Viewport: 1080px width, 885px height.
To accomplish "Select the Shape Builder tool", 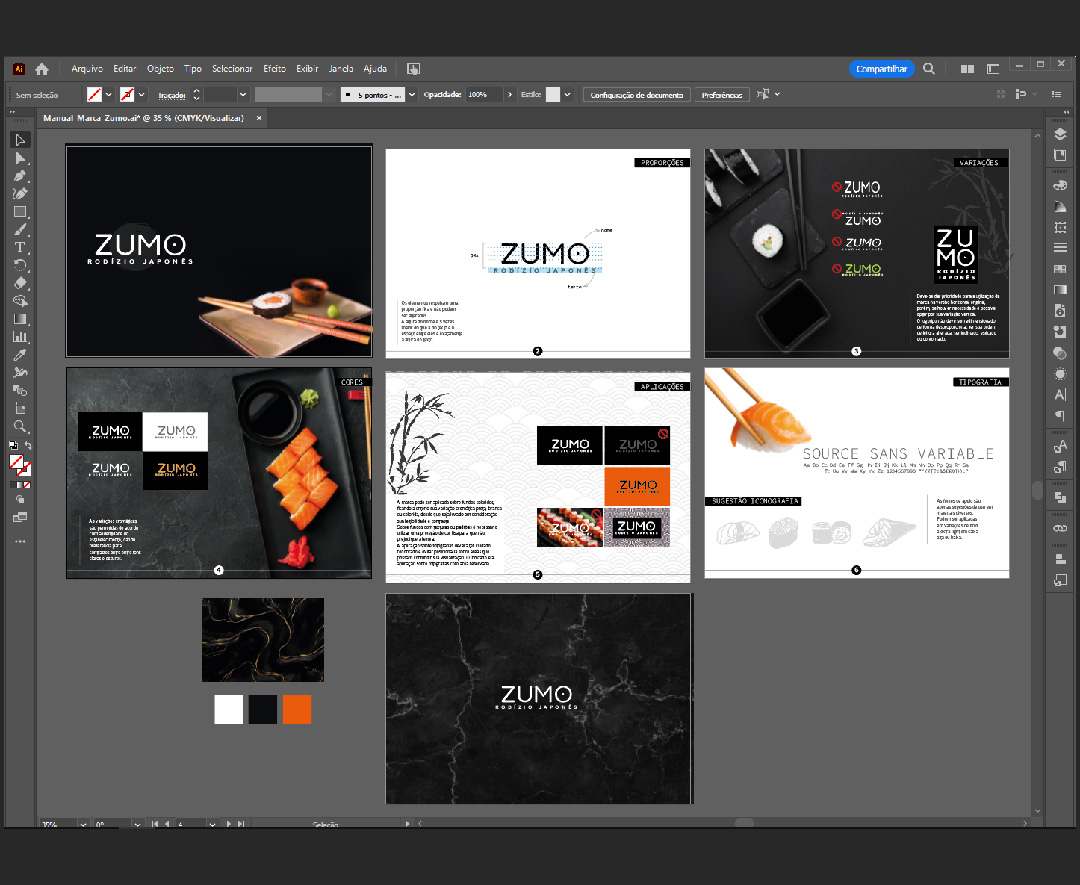I will click(x=20, y=301).
